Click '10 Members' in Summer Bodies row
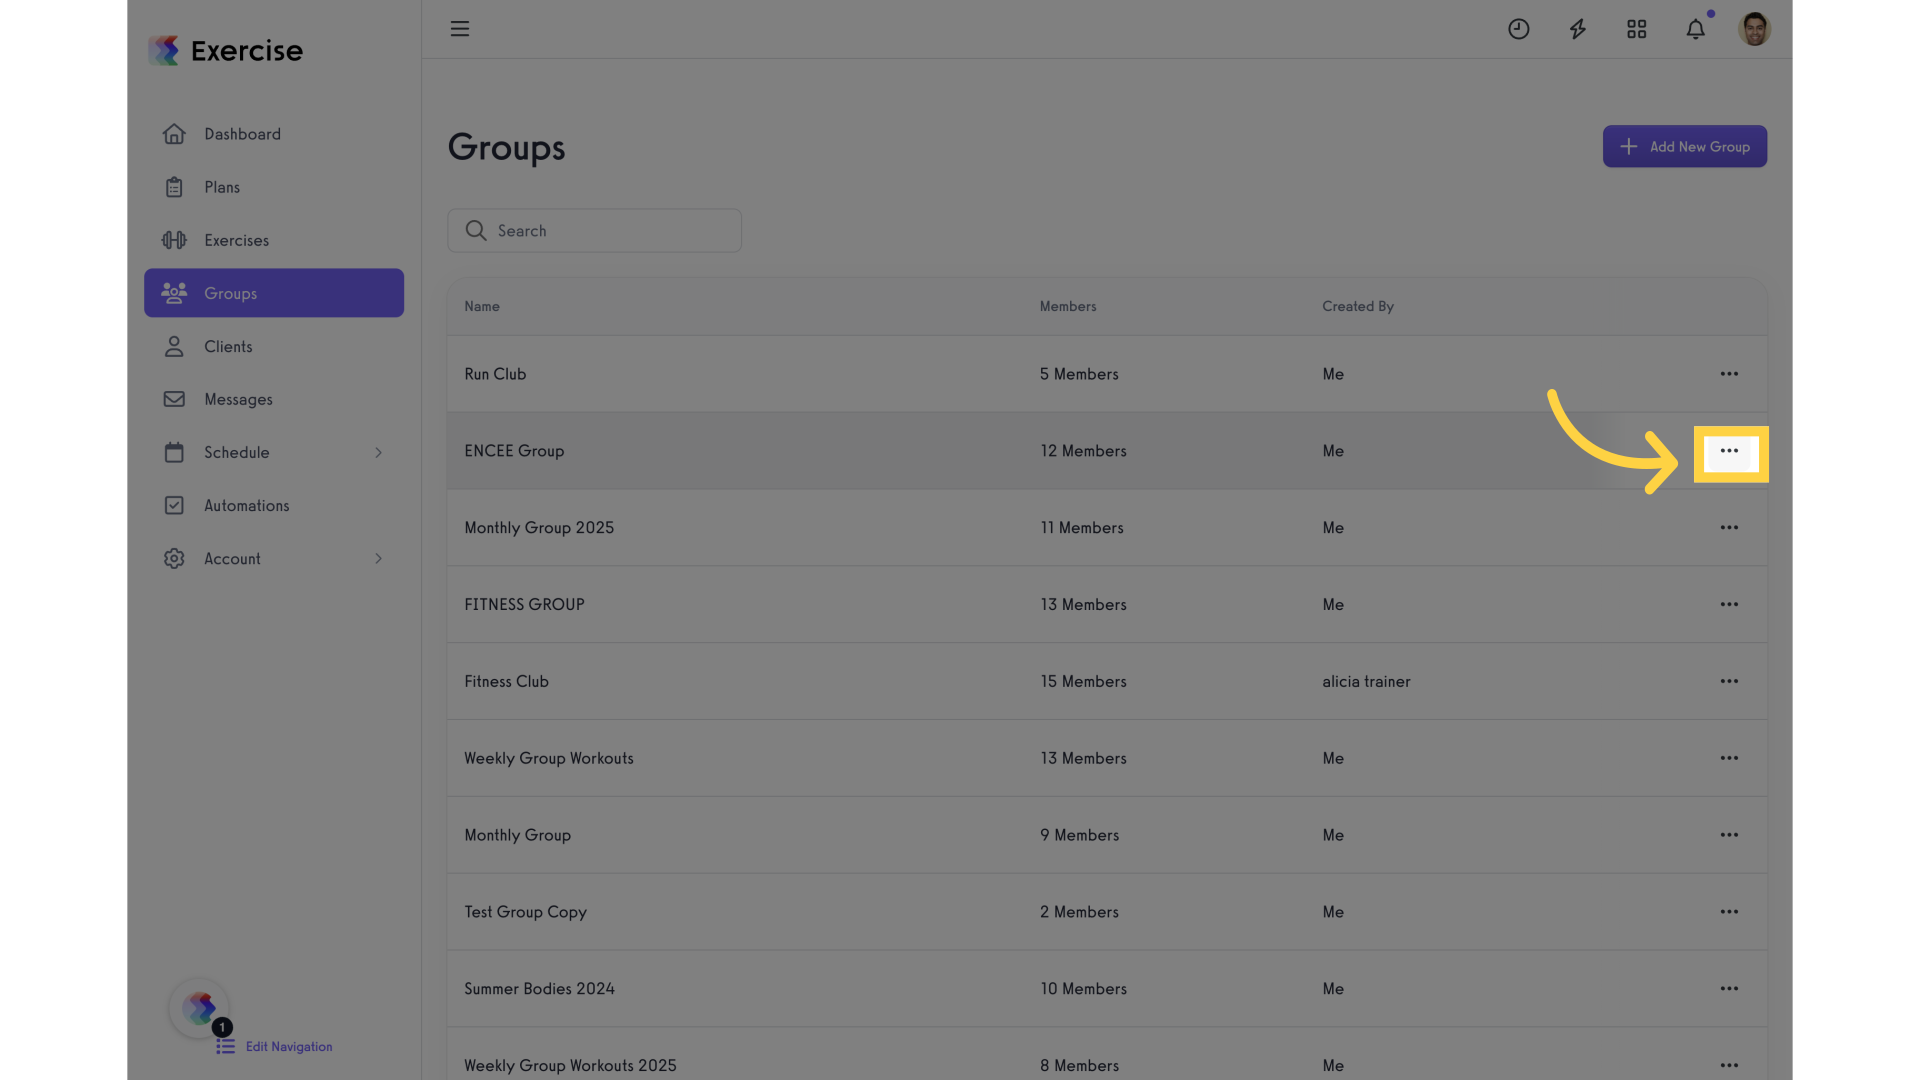Screen dimensions: 1920x1080 coord(1083,989)
